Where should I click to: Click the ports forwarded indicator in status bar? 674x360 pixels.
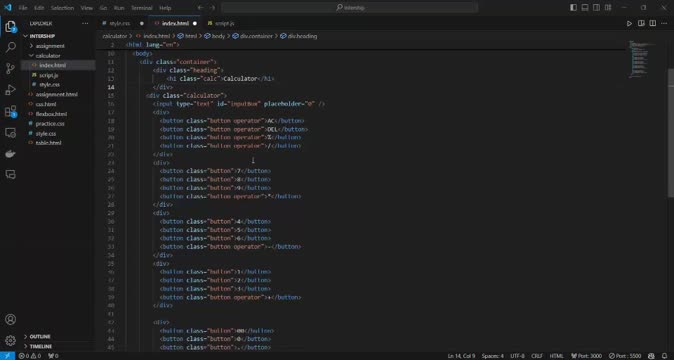[x=53, y=356]
